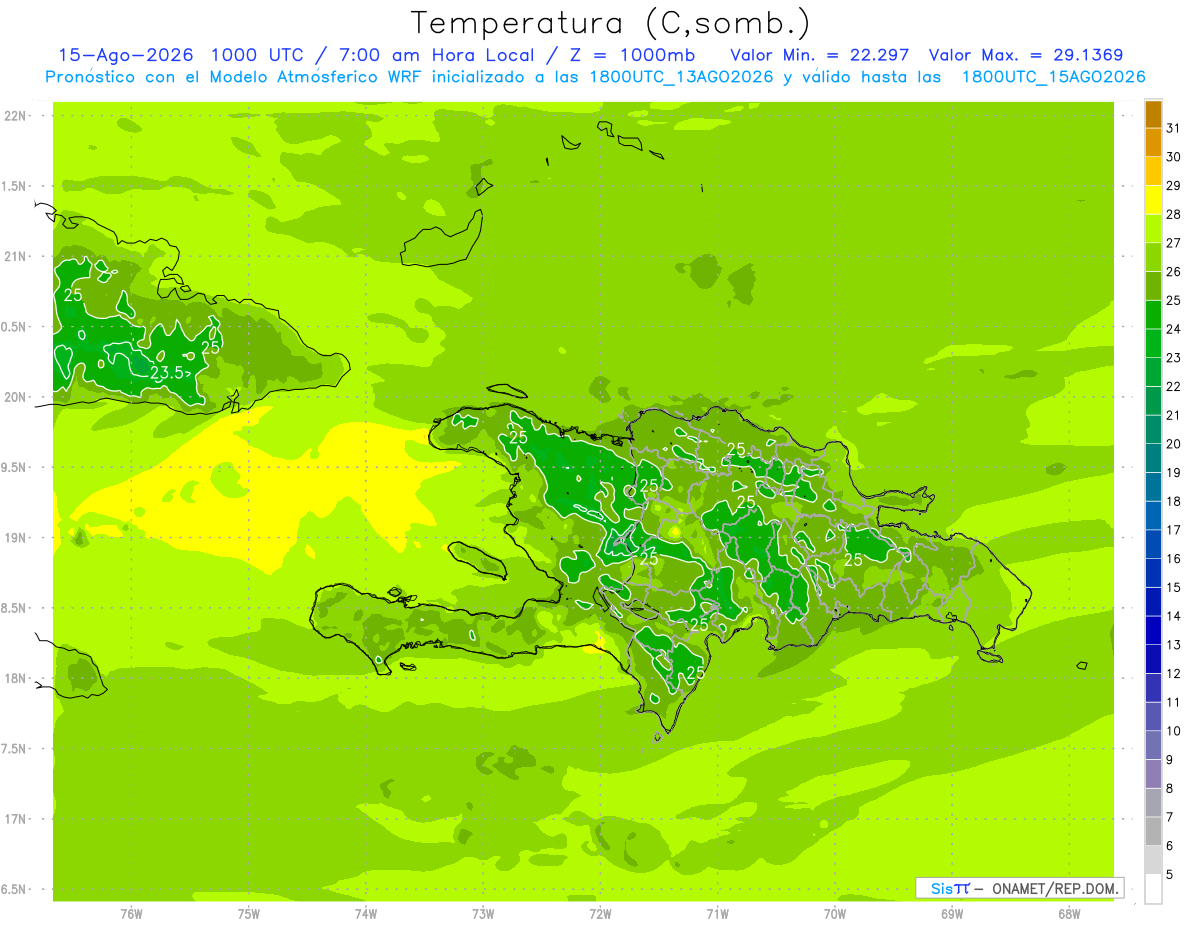Click the dark orange swatch above colorbar label 31
Viewport: 1200px width, 927px height.
click(1153, 115)
